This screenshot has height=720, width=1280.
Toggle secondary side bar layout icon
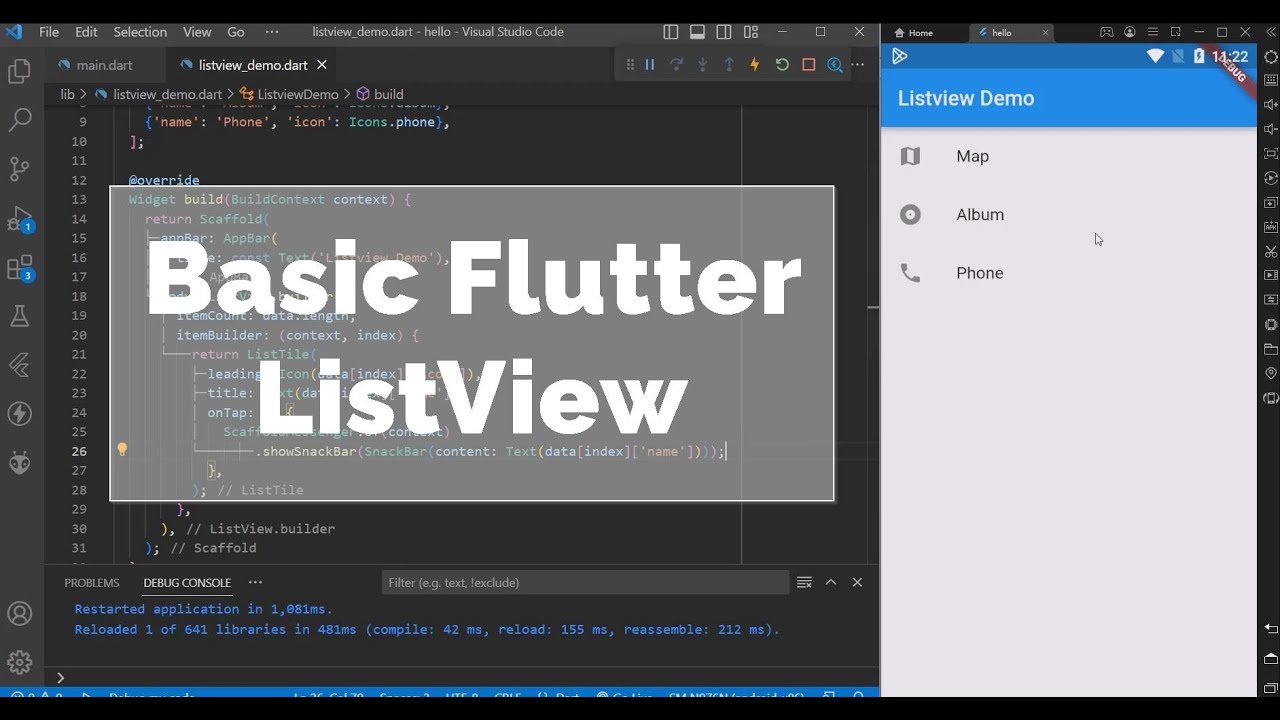click(x=724, y=32)
